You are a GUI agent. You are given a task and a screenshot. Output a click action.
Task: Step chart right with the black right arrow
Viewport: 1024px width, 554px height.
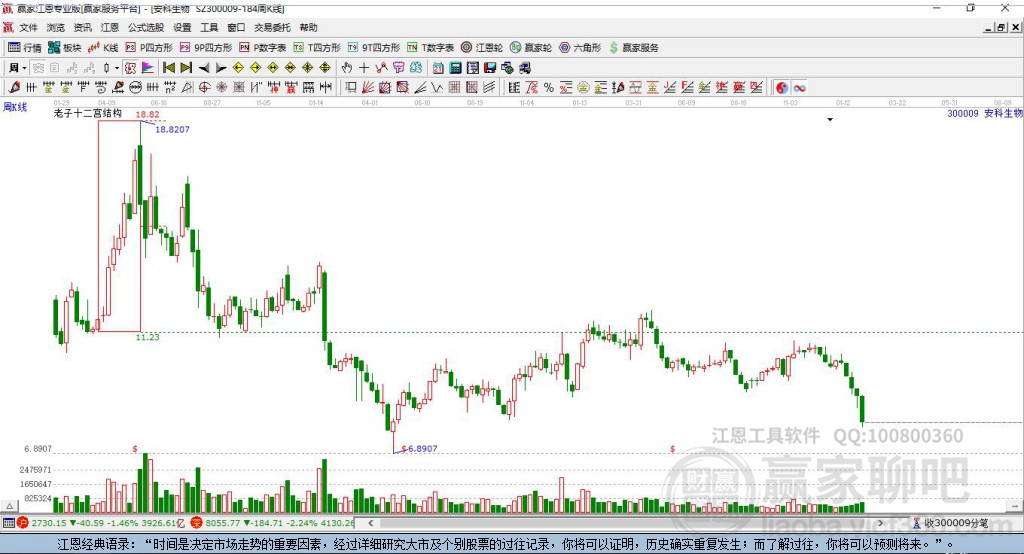pyautogui.click(x=221, y=68)
